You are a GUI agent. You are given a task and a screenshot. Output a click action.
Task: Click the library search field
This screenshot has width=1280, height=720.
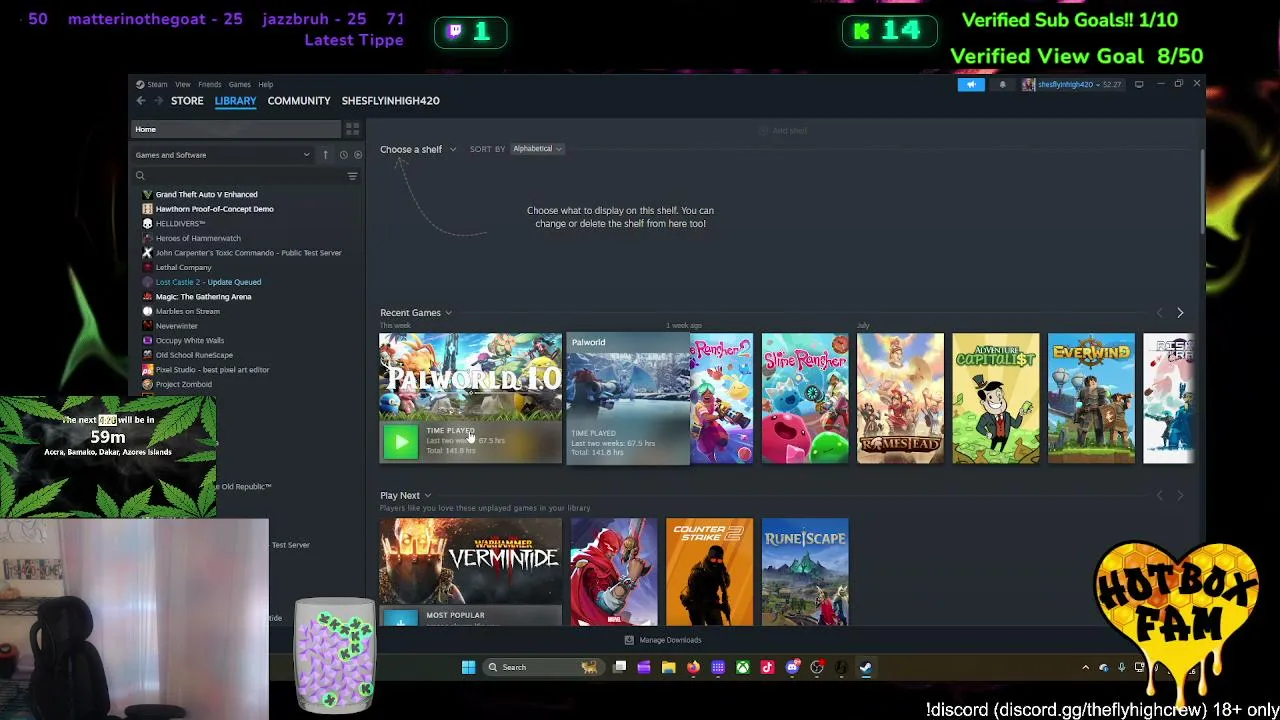click(x=239, y=176)
